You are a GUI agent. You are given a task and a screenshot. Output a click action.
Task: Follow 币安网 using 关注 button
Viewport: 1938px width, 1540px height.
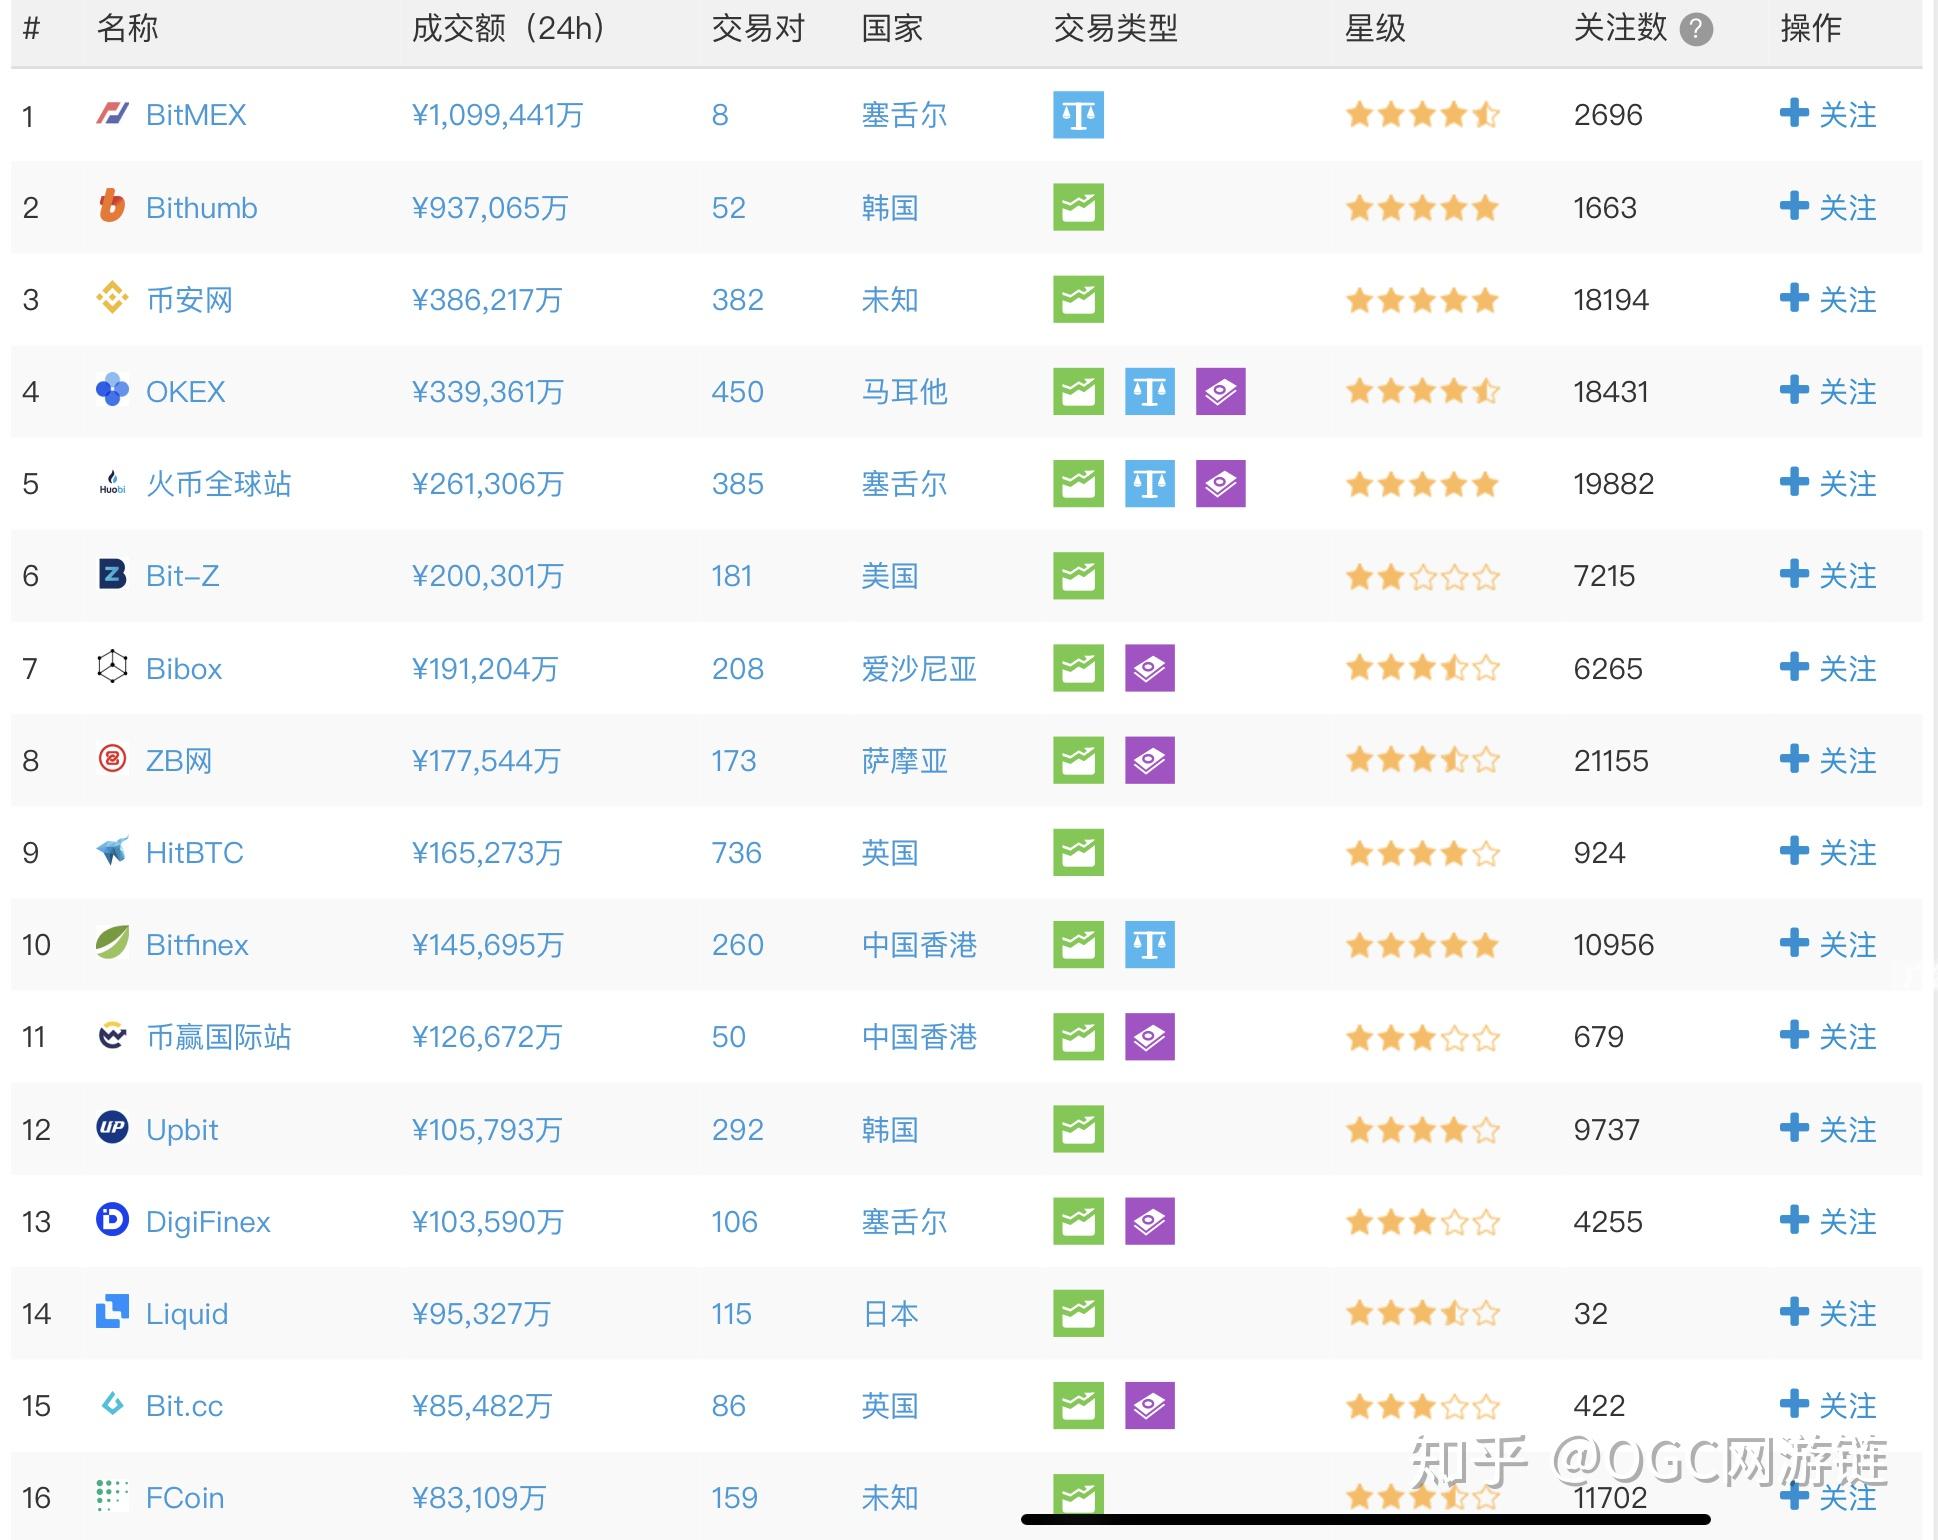[1828, 299]
